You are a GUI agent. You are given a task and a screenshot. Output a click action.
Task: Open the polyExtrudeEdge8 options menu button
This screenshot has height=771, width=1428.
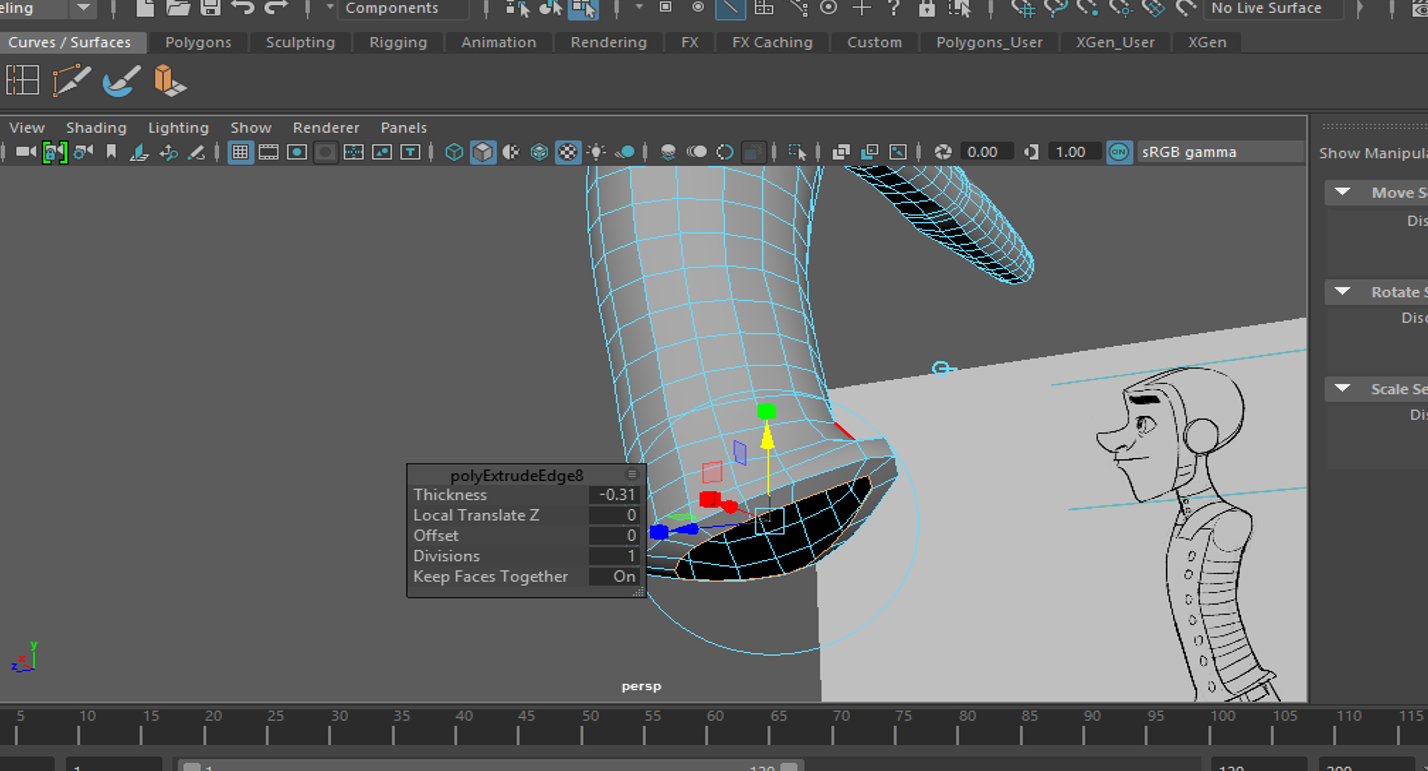pyautogui.click(x=632, y=475)
